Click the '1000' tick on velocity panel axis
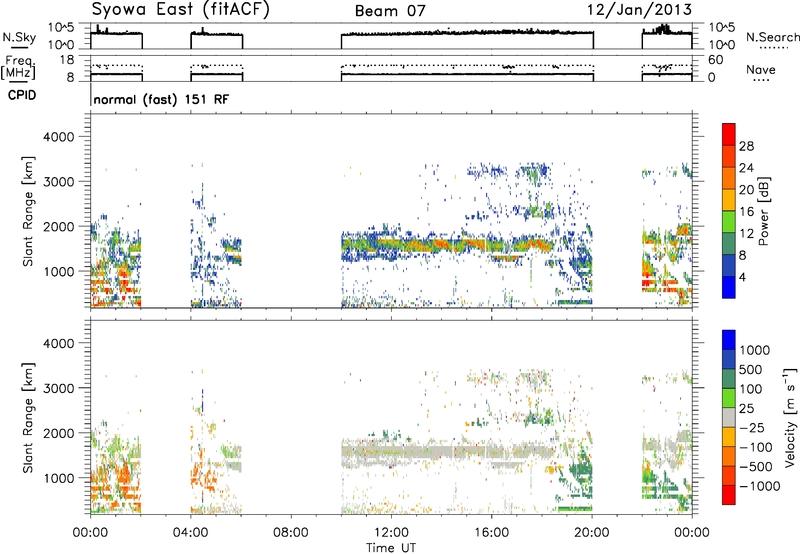800x554 pixels. click(x=59, y=478)
